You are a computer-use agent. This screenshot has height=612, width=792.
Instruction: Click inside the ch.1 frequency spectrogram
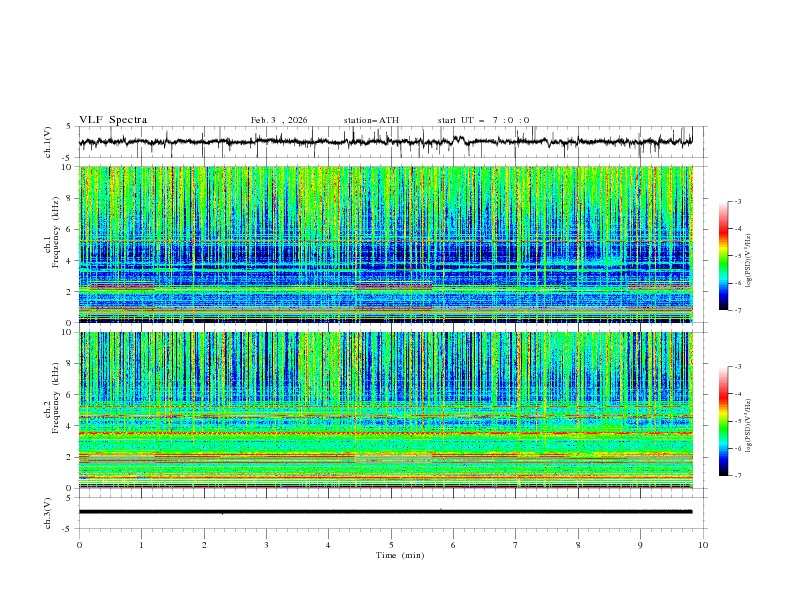tap(390, 245)
